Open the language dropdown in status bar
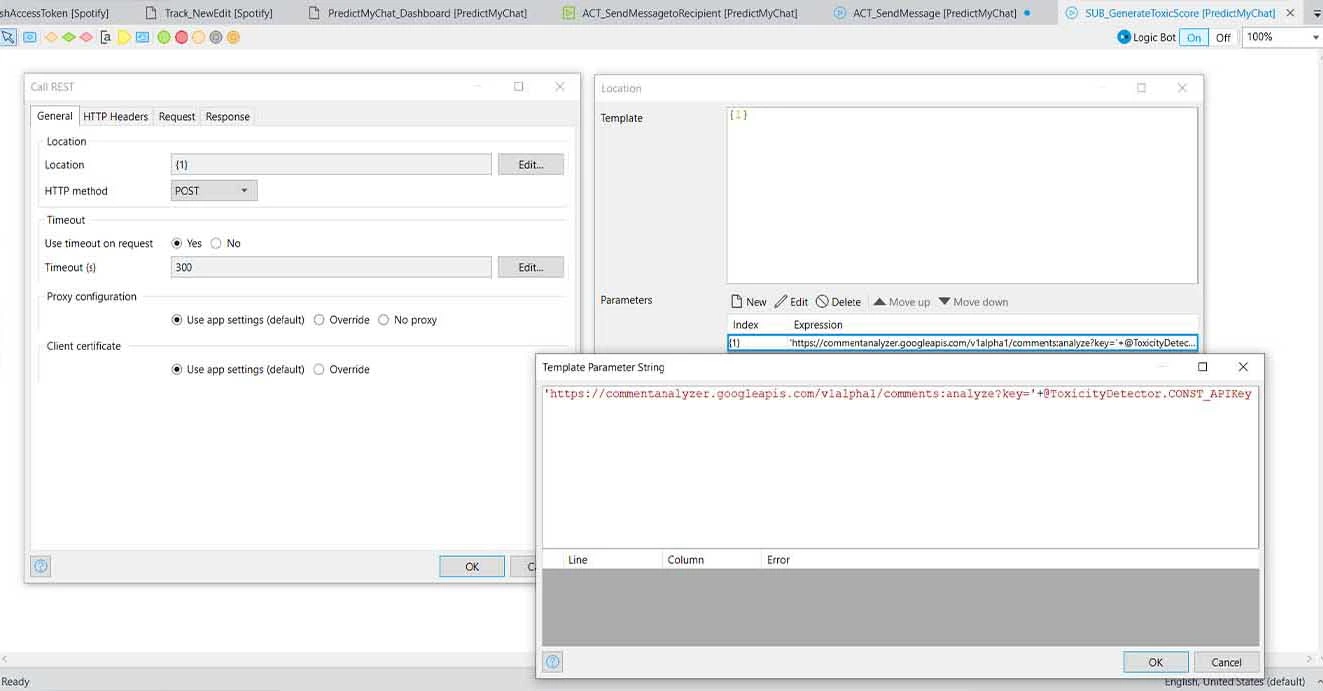The image size is (1323, 691). (1318, 681)
